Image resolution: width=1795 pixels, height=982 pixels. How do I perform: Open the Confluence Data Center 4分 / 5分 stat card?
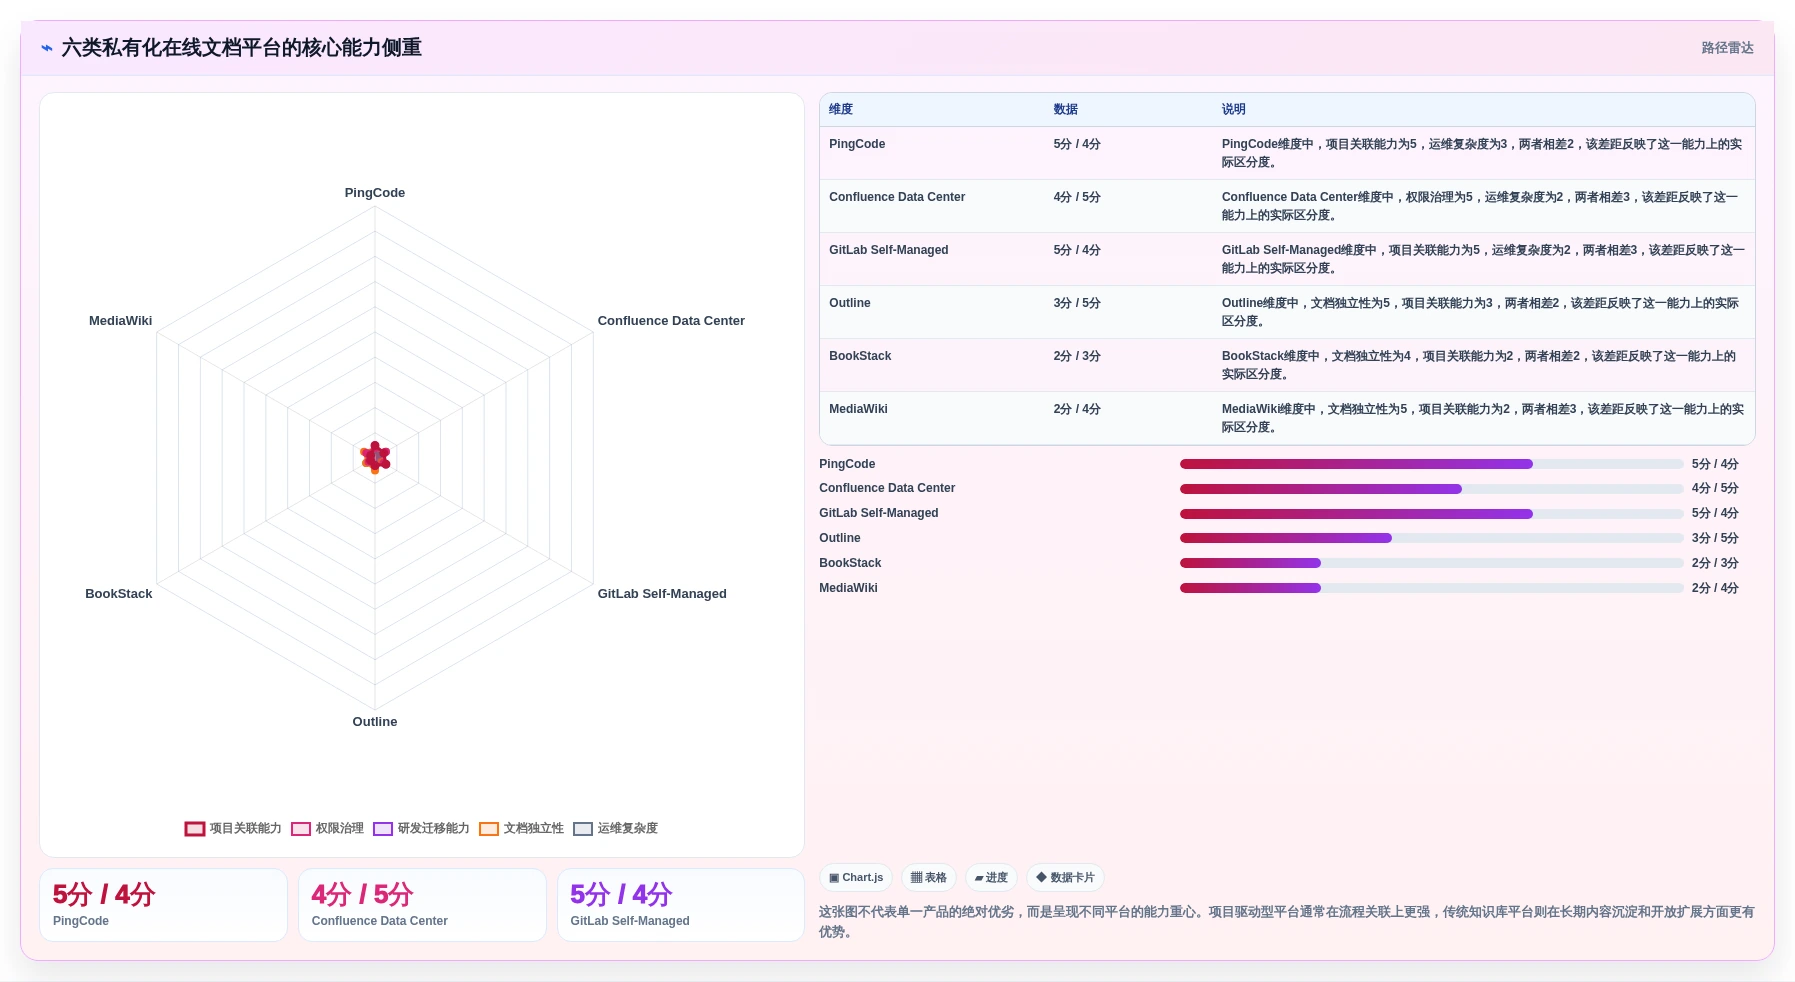(x=422, y=905)
